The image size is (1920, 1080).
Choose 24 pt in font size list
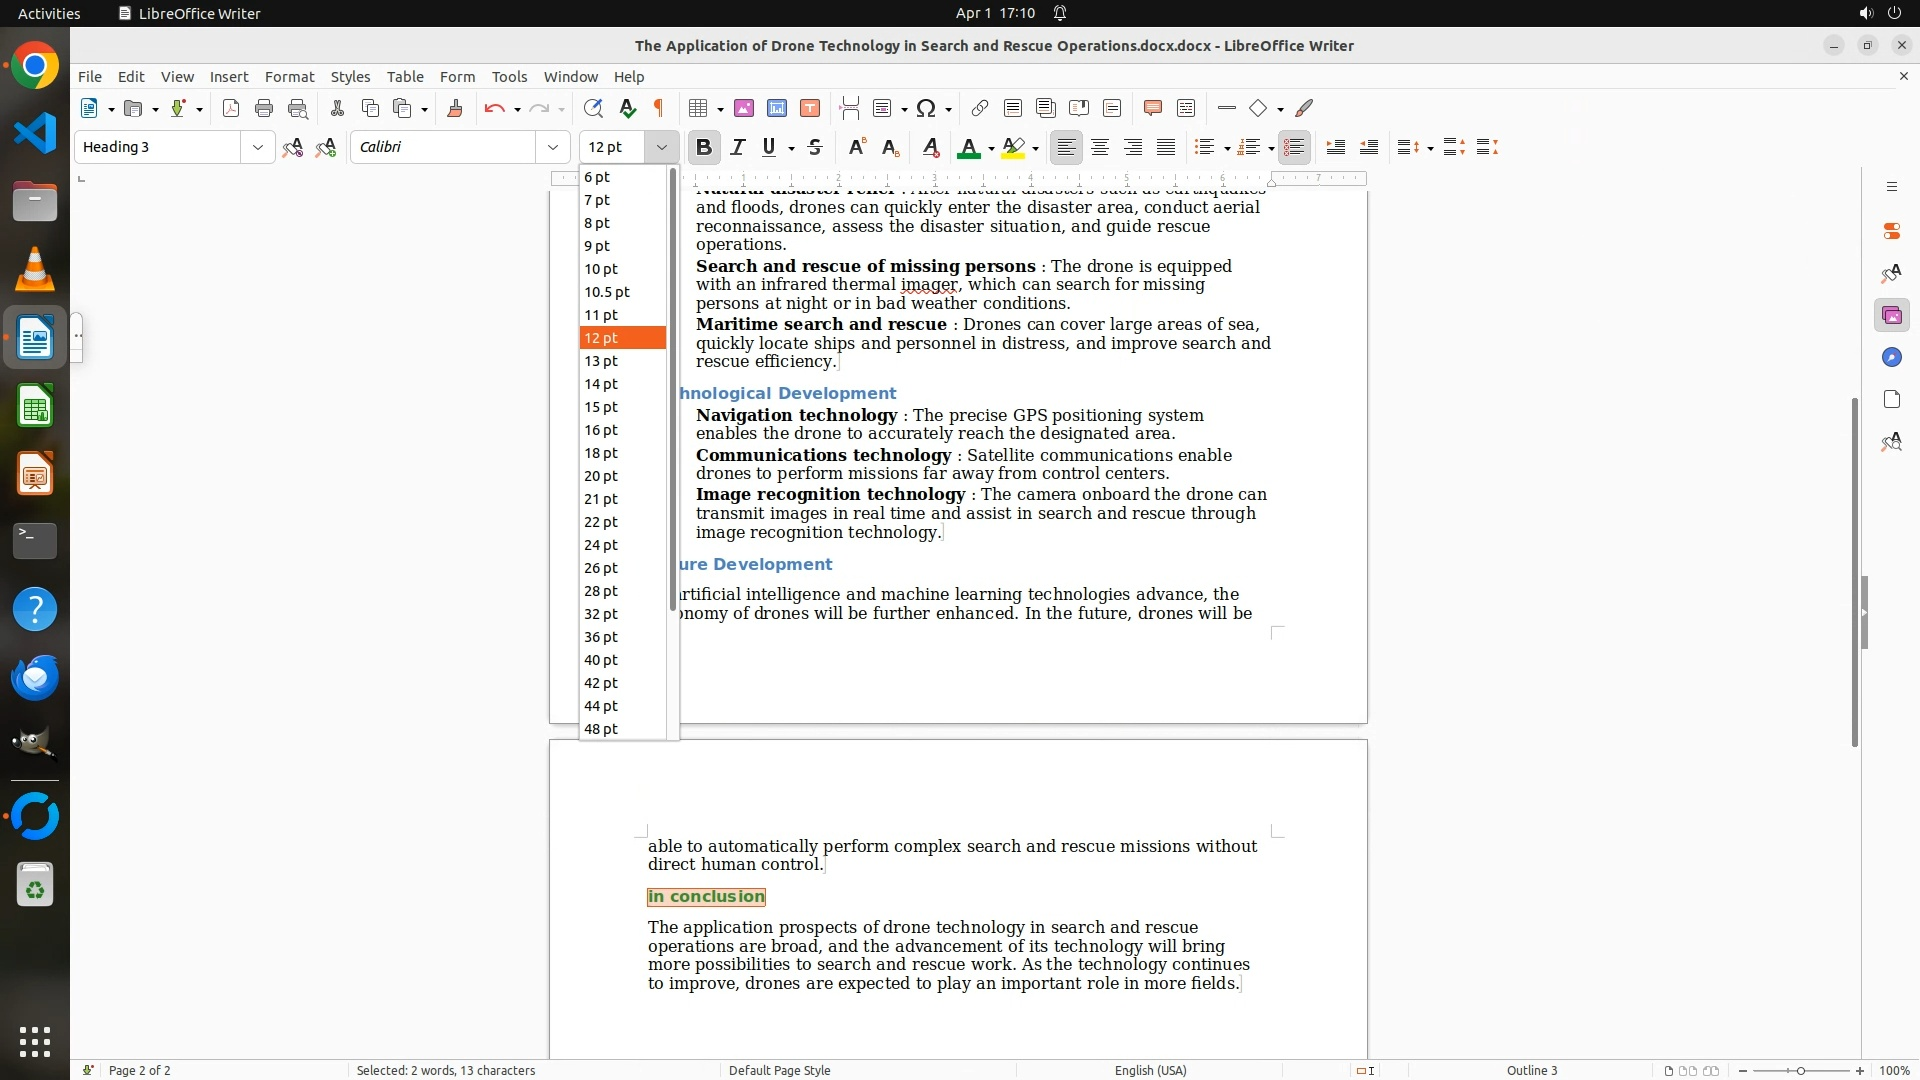[x=601, y=545]
